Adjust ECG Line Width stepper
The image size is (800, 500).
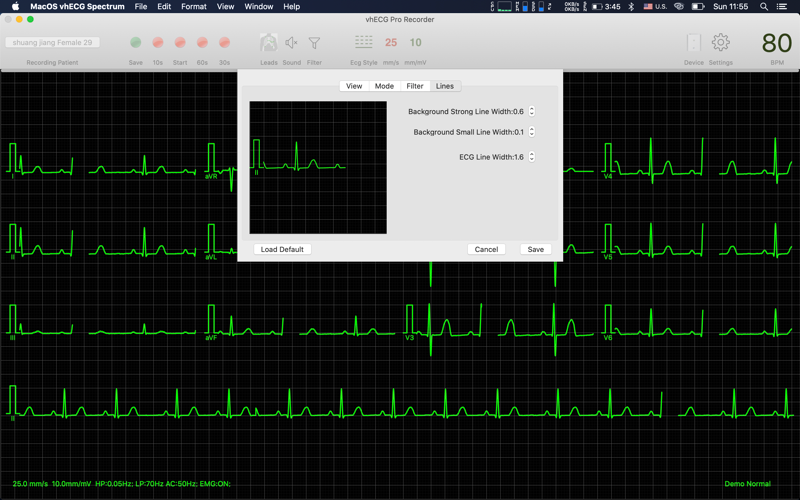pyautogui.click(x=532, y=157)
